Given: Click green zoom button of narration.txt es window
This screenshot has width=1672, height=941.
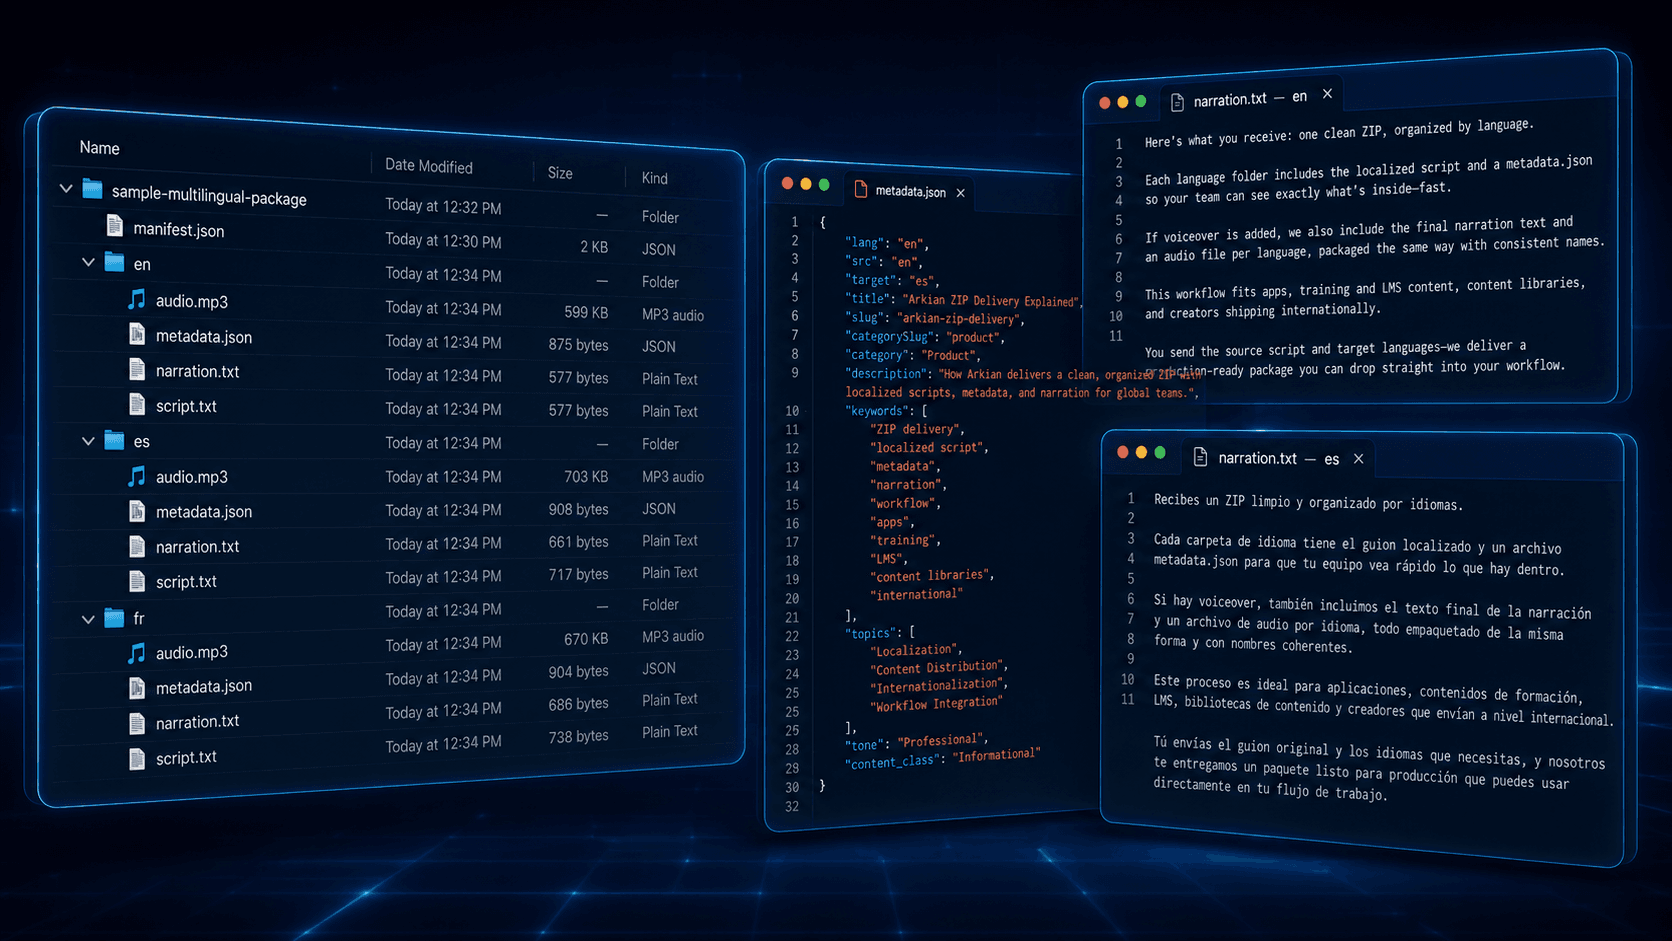Looking at the screenshot, I should pyautogui.click(x=1160, y=453).
